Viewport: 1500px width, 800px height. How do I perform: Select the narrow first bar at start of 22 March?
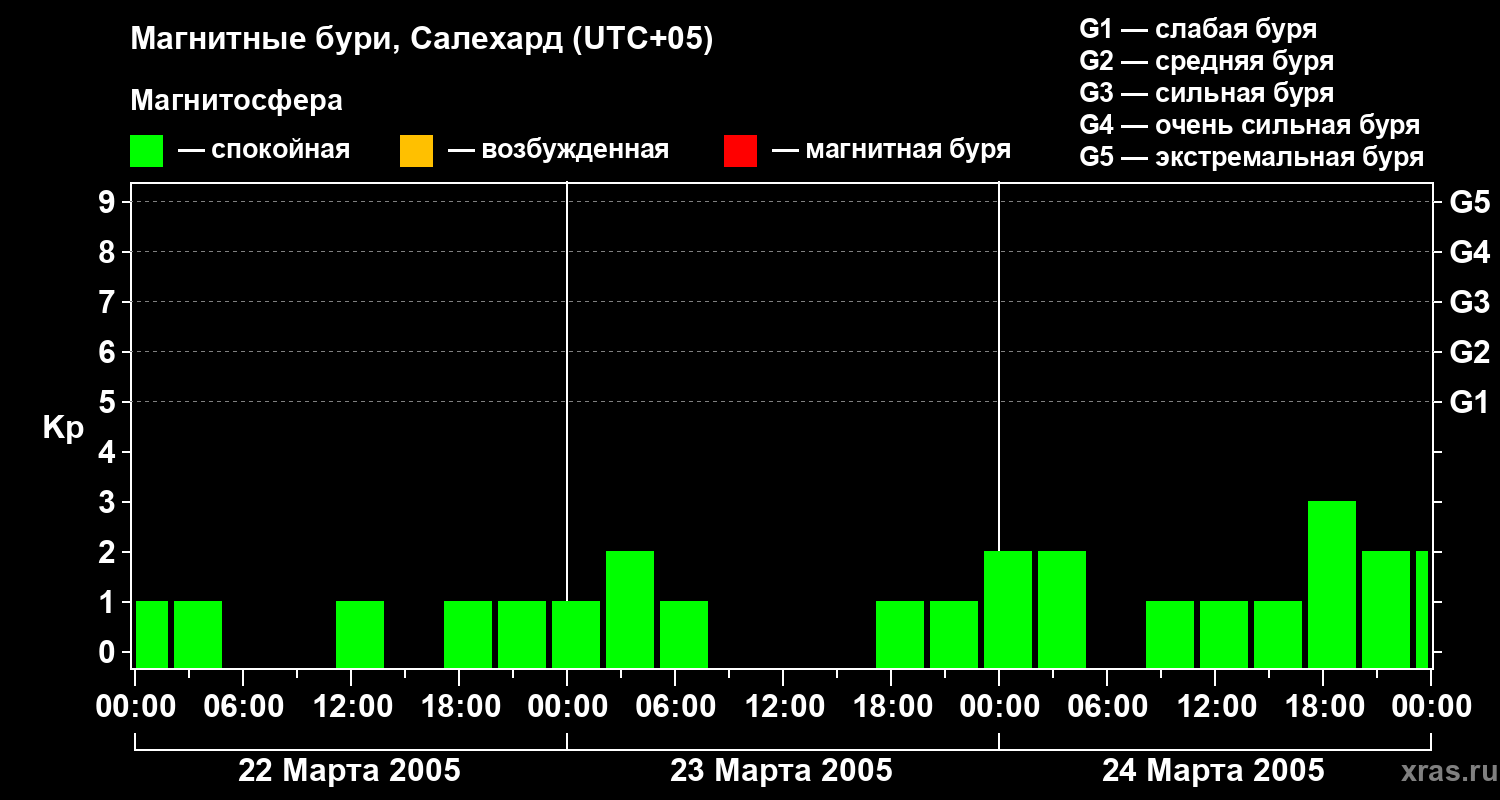coord(152,634)
